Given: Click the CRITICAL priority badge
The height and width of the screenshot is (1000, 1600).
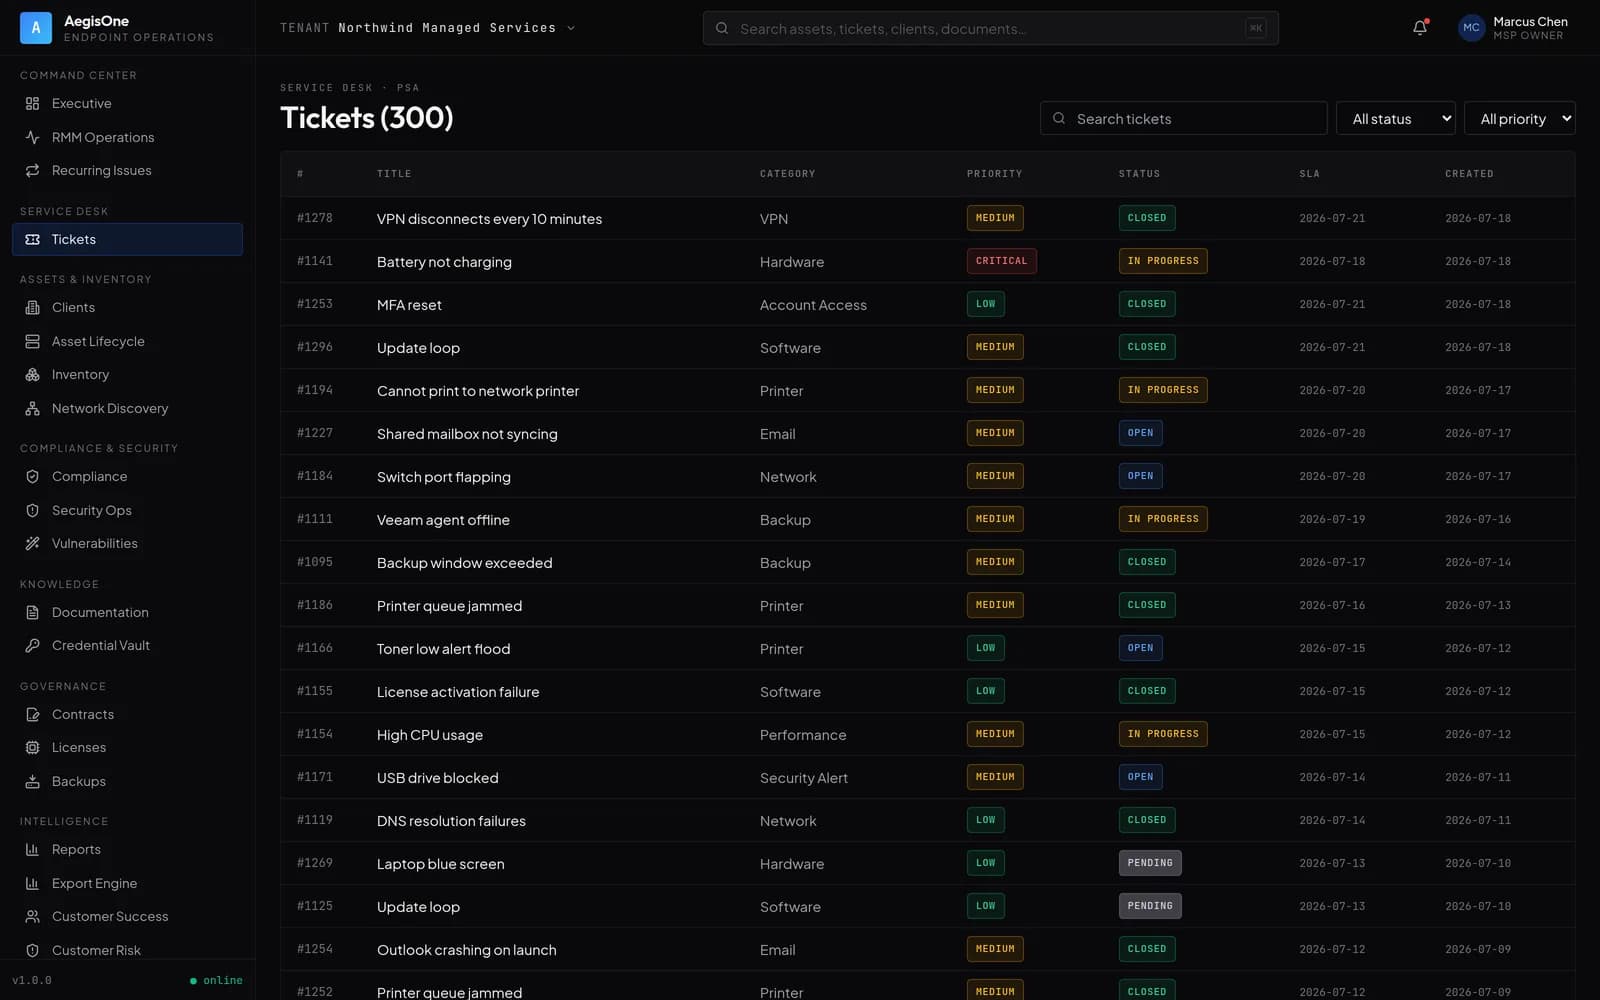Looking at the screenshot, I should point(1001,261).
